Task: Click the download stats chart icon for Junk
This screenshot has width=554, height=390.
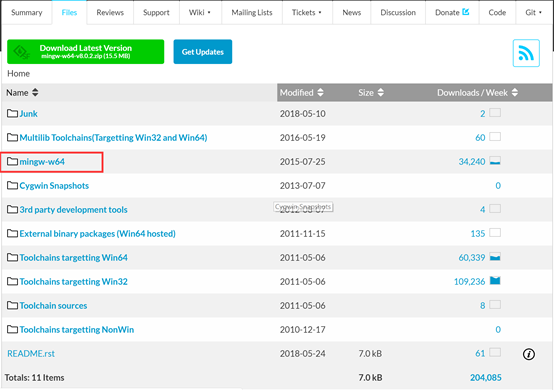Action: pyautogui.click(x=495, y=113)
